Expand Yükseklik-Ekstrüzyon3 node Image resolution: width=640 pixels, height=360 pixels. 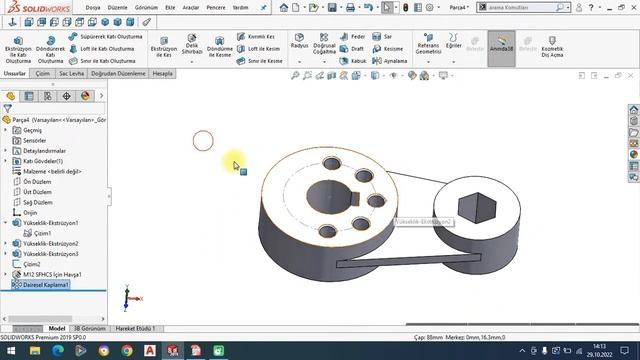[5, 253]
